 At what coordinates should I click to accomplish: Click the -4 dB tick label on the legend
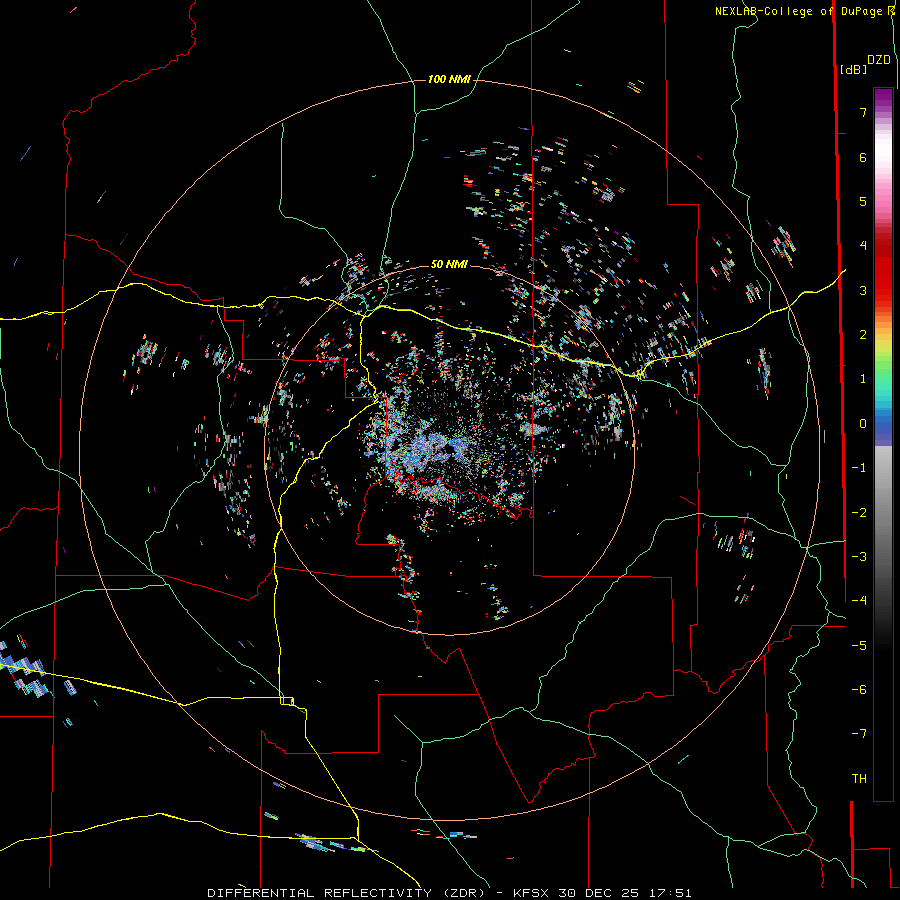(859, 601)
